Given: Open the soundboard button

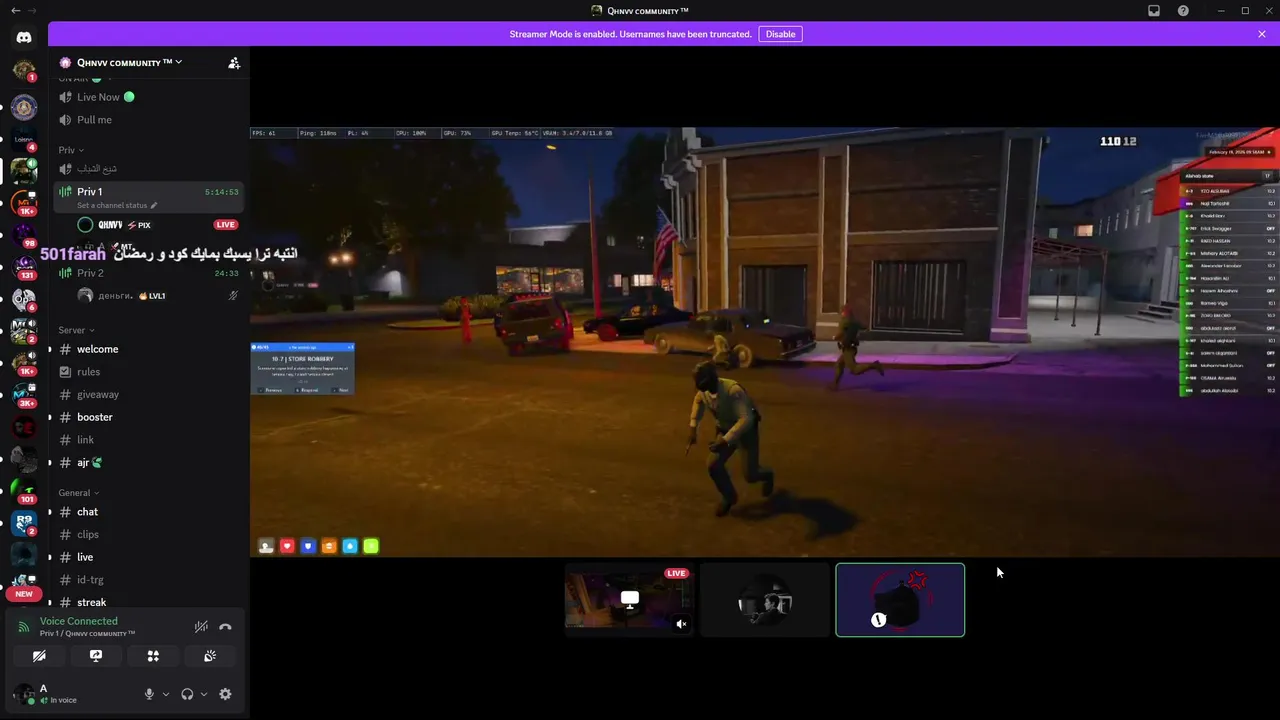Looking at the screenshot, I should (210, 656).
